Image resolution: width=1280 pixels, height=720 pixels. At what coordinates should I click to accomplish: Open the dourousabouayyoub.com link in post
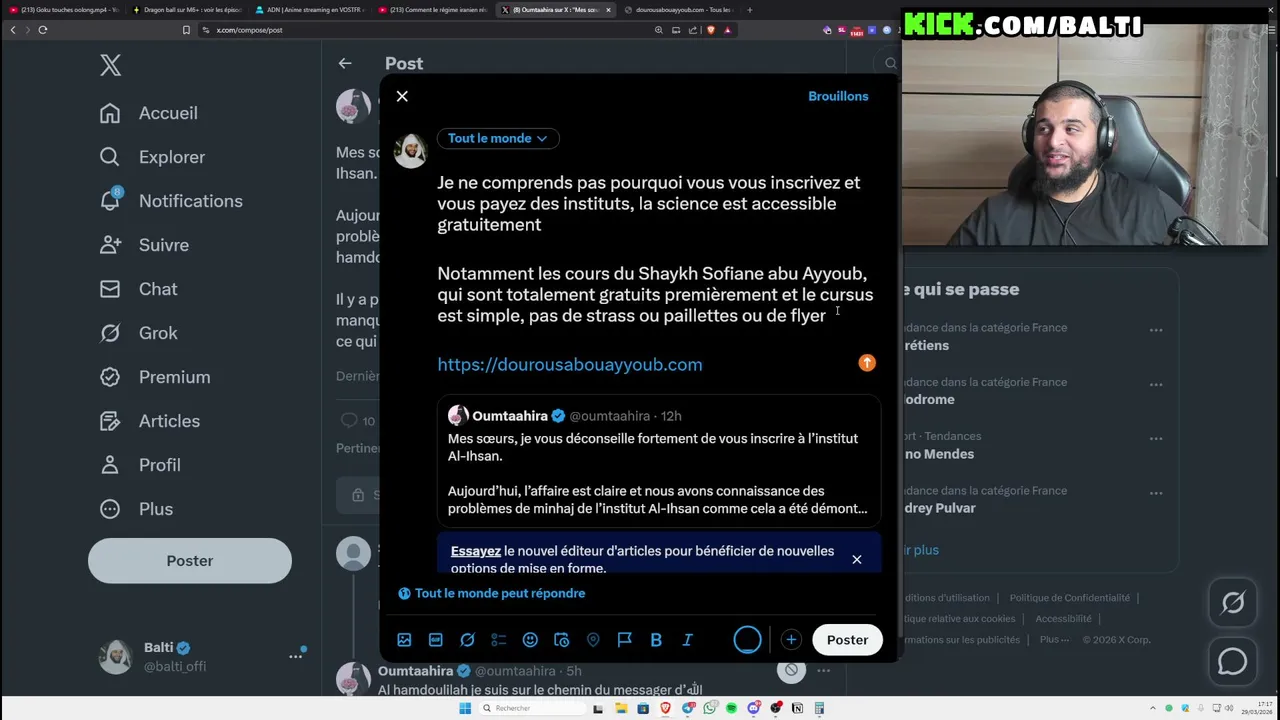[570, 364]
